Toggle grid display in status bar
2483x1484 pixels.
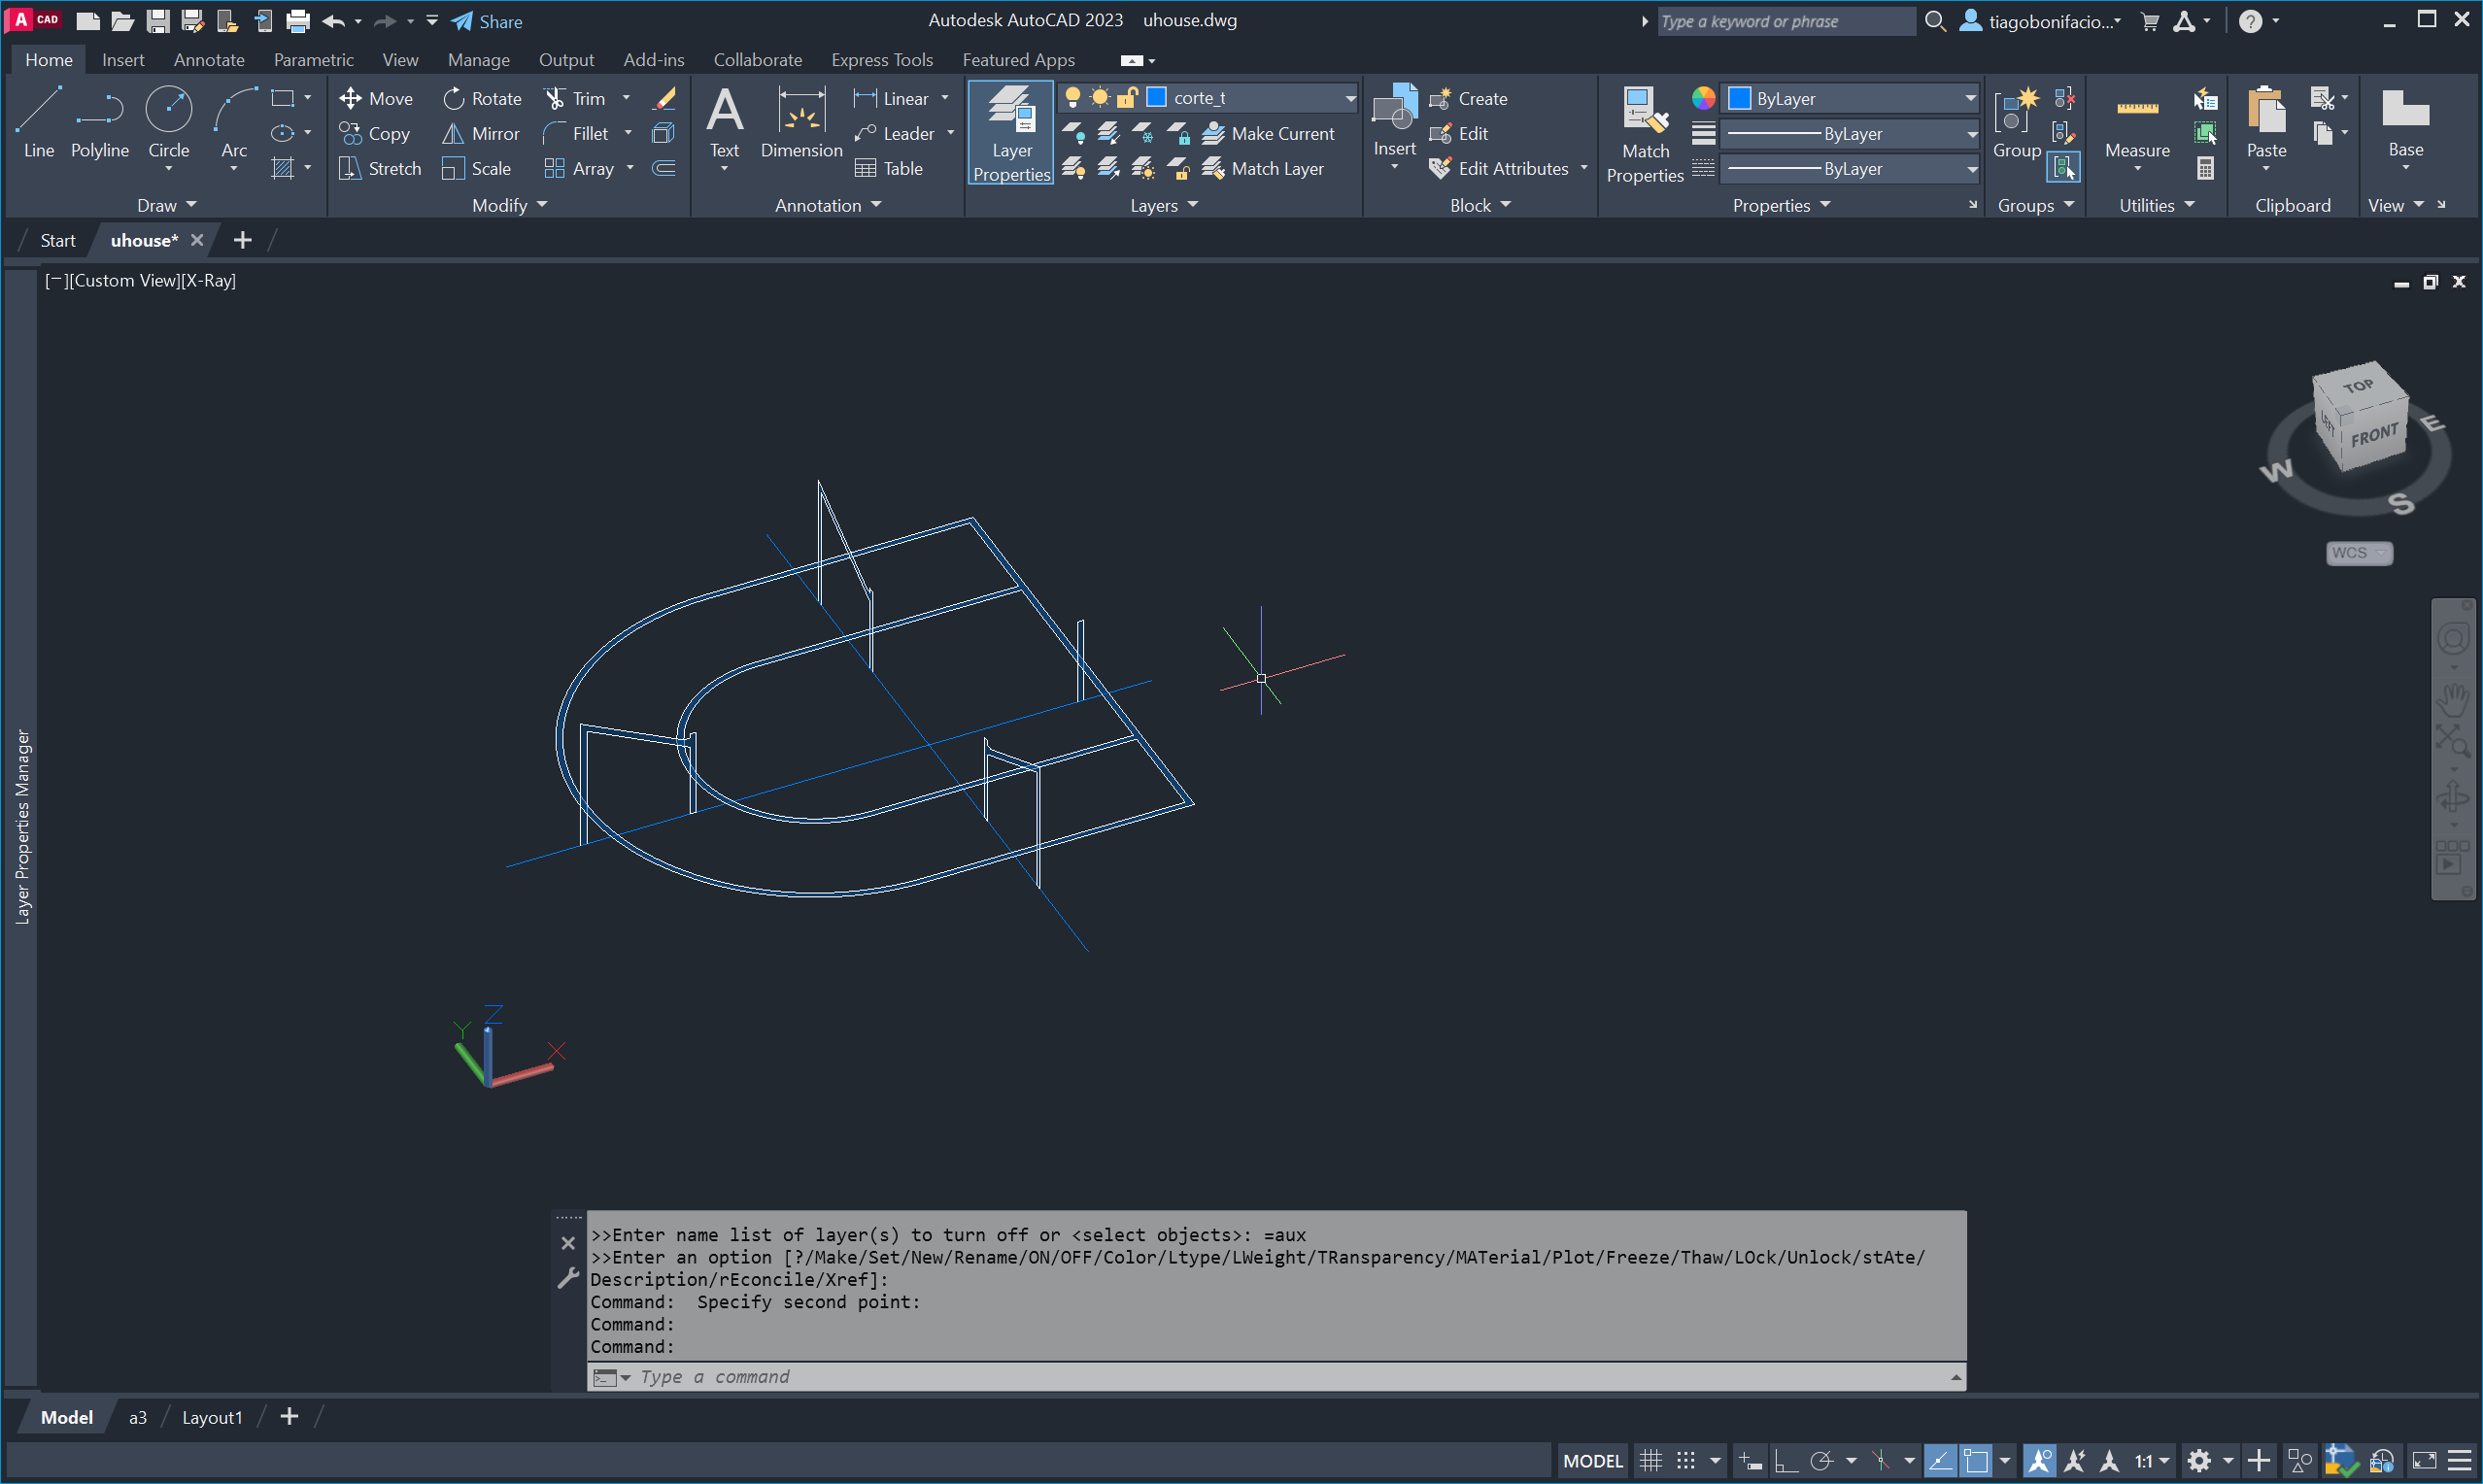(1650, 1461)
